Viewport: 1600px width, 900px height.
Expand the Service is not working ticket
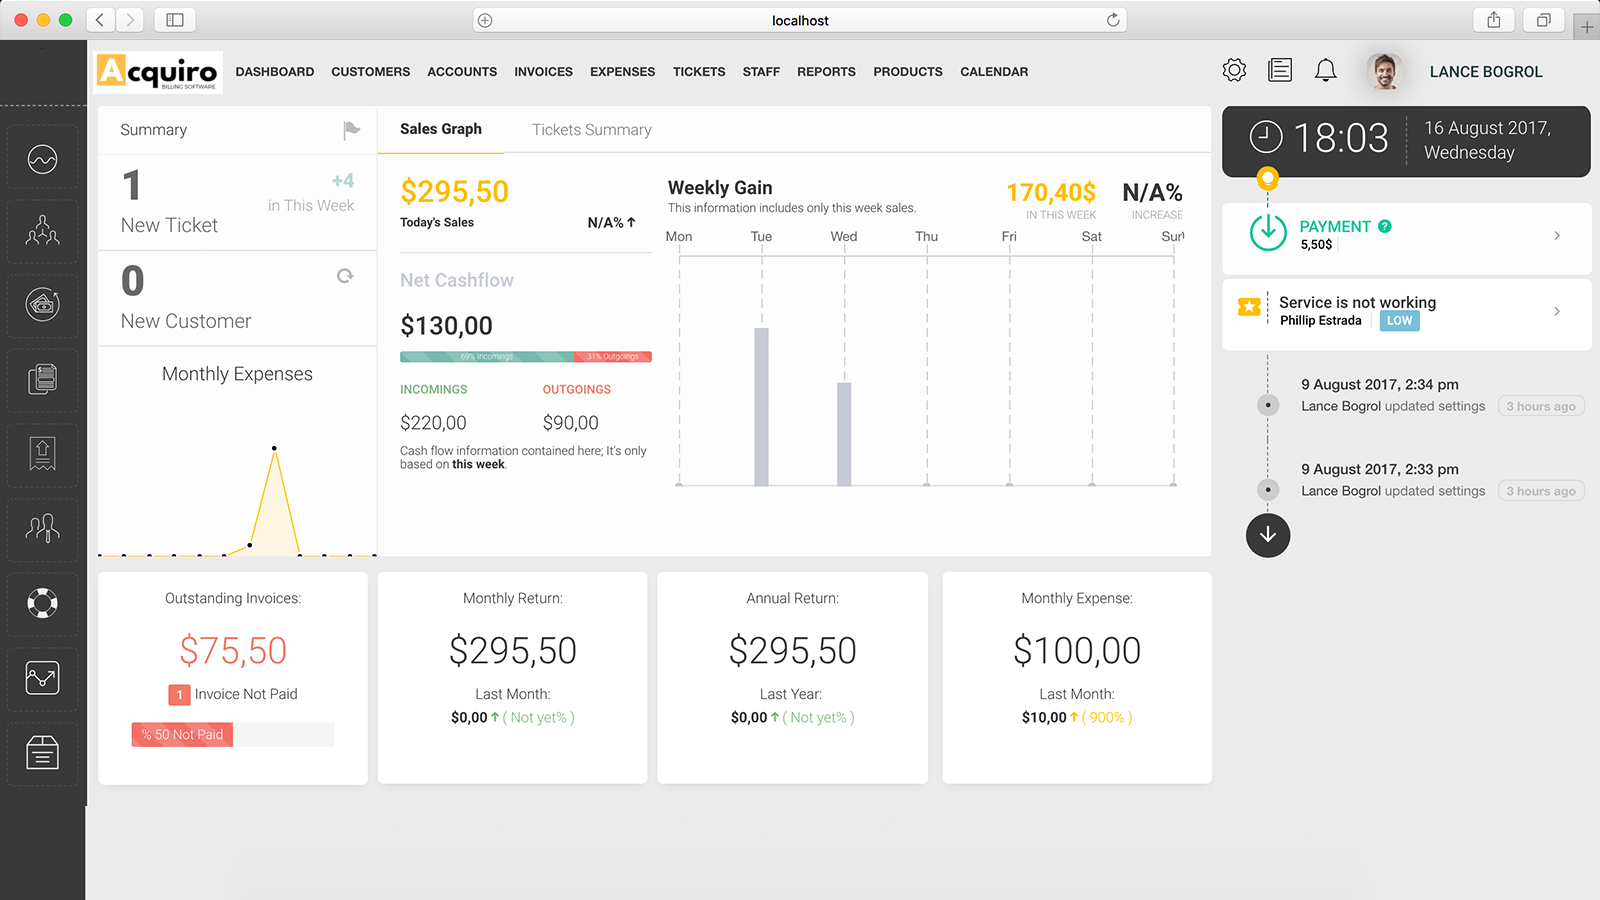(1557, 312)
